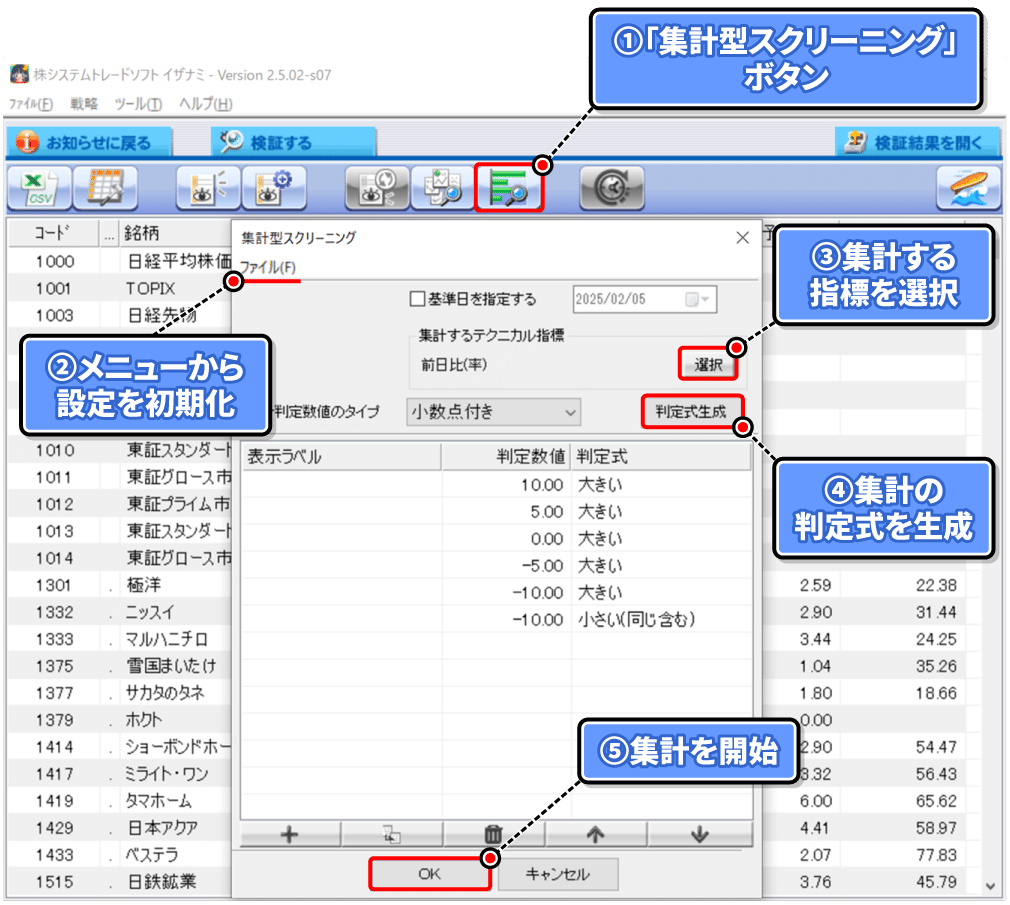Select the 1333 マルハニチロ row
Image resolution: width=1010 pixels, height=905 pixels.
pos(120,639)
